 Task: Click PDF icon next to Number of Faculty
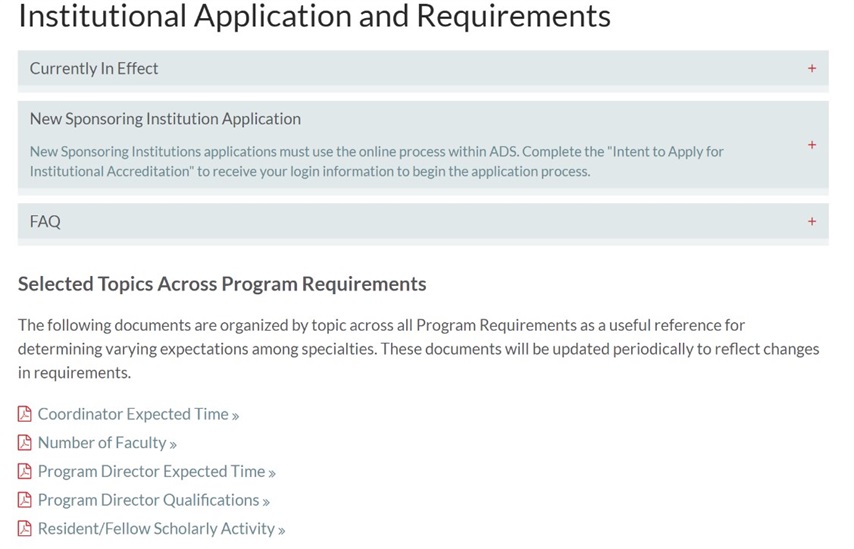[x=25, y=443]
